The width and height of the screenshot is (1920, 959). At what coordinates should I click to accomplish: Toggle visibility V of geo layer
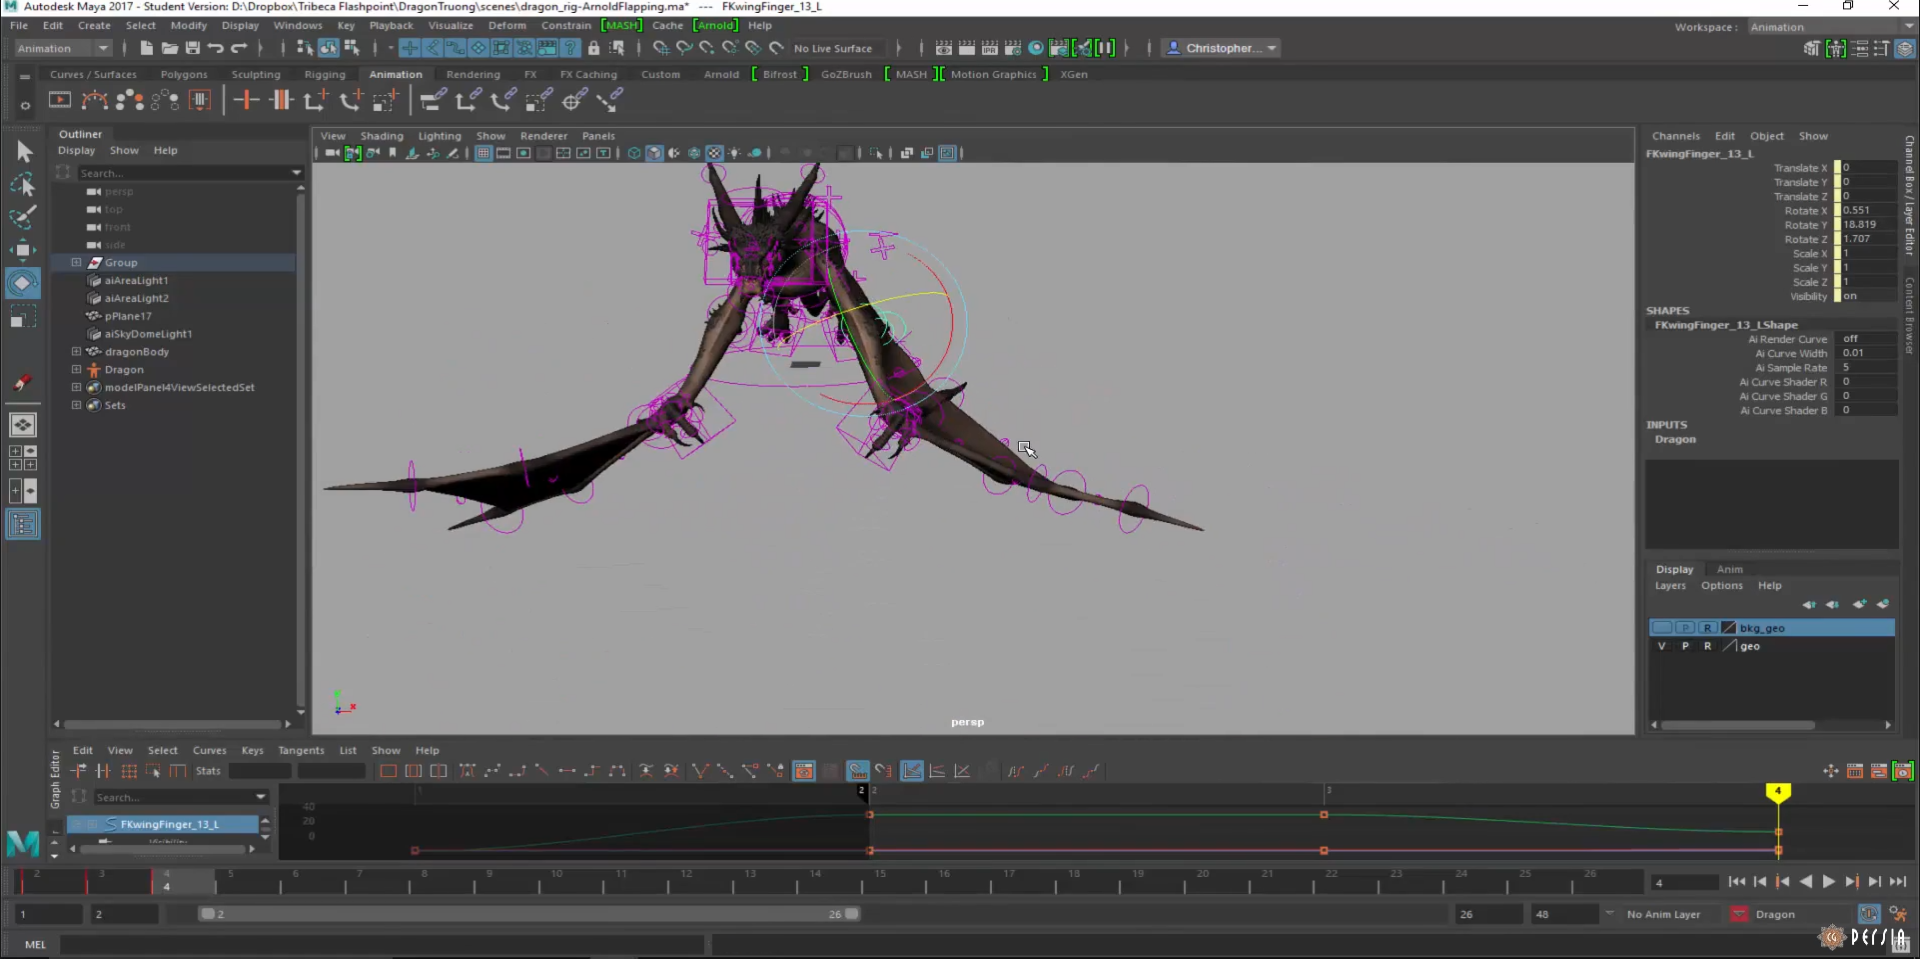[1662, 646]
